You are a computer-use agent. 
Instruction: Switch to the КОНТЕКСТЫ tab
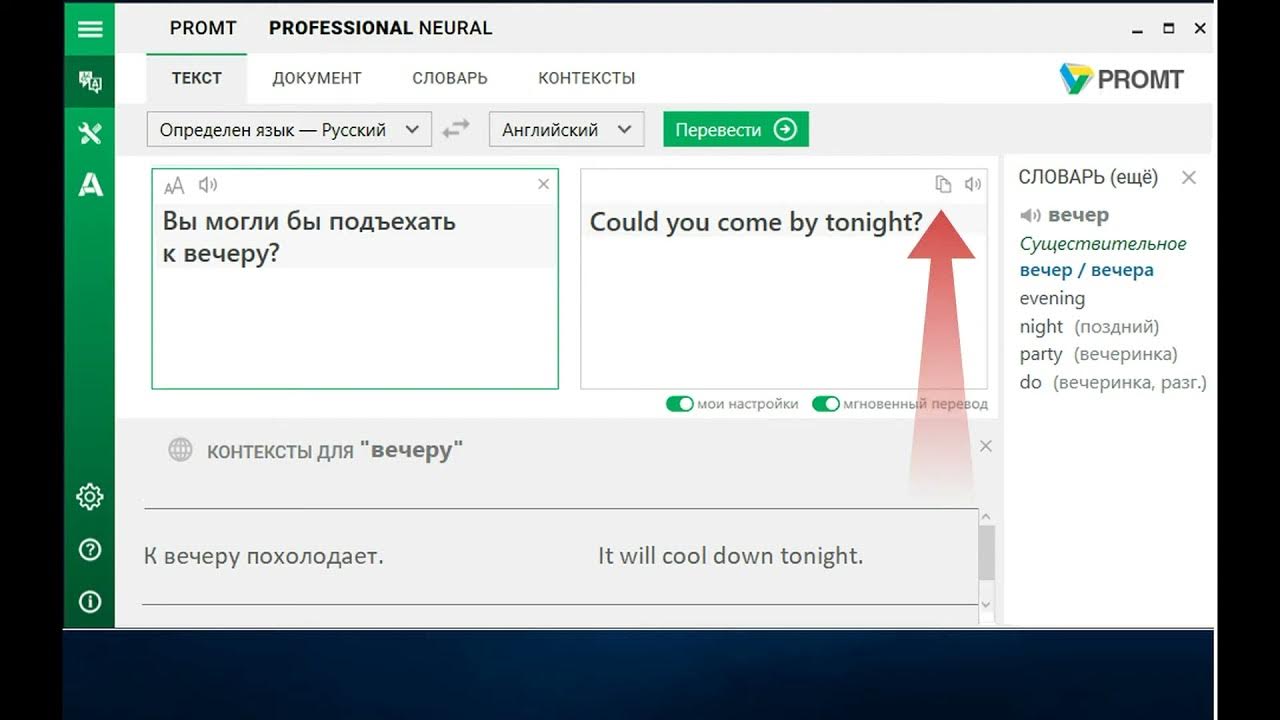(x=587, y=78)
